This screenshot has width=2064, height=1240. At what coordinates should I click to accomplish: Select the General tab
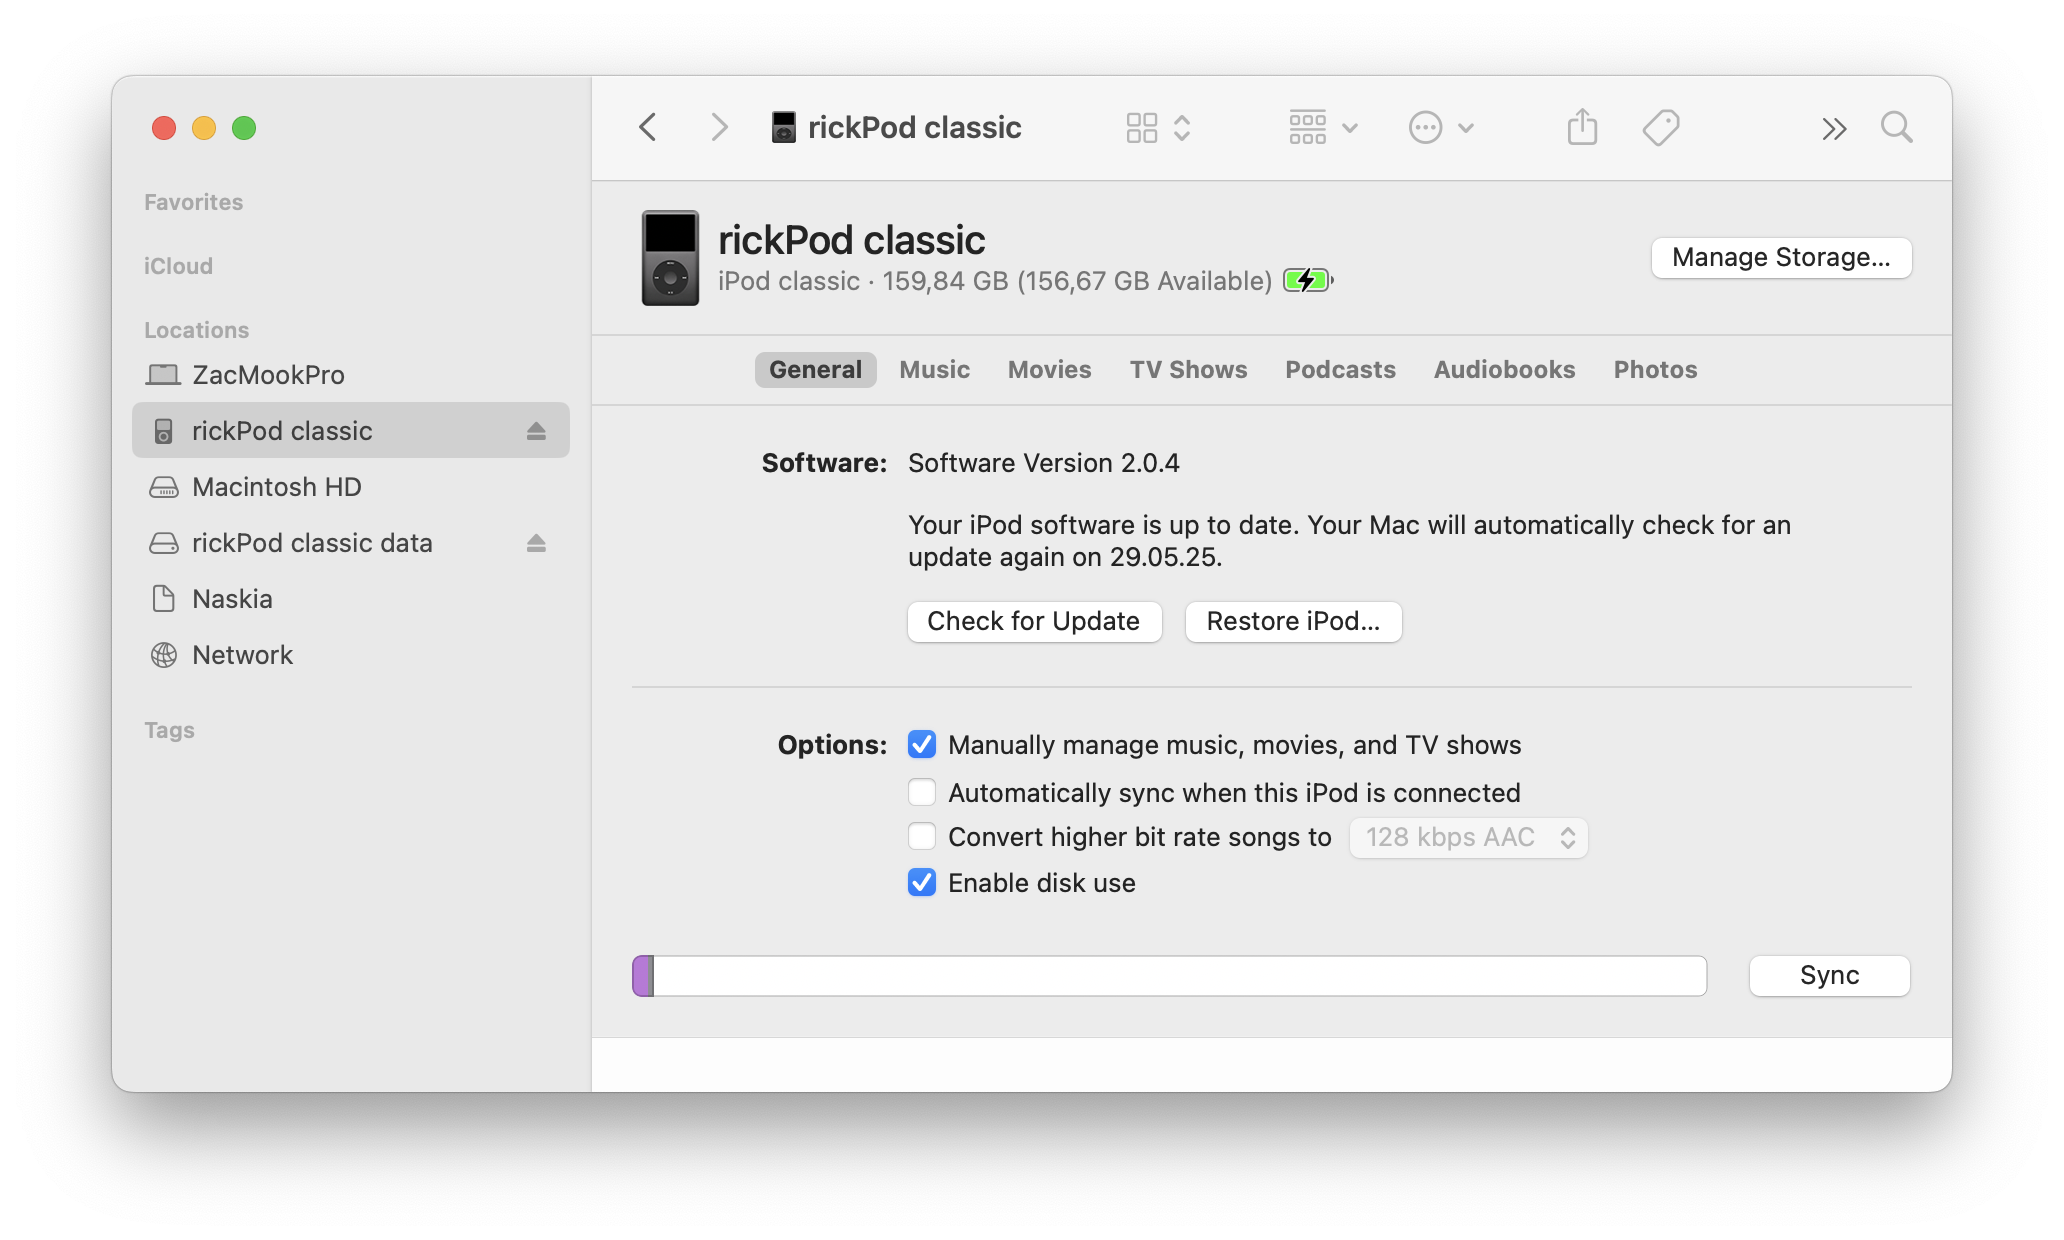(815, 369)
